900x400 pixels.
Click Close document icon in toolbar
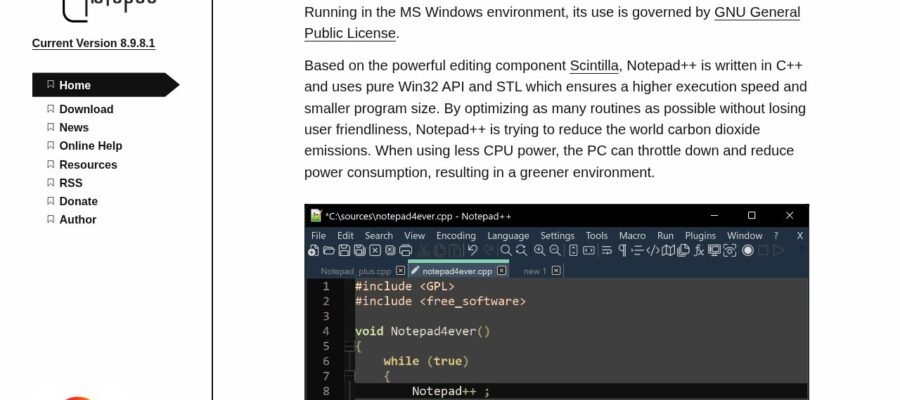tap(375, 250)
